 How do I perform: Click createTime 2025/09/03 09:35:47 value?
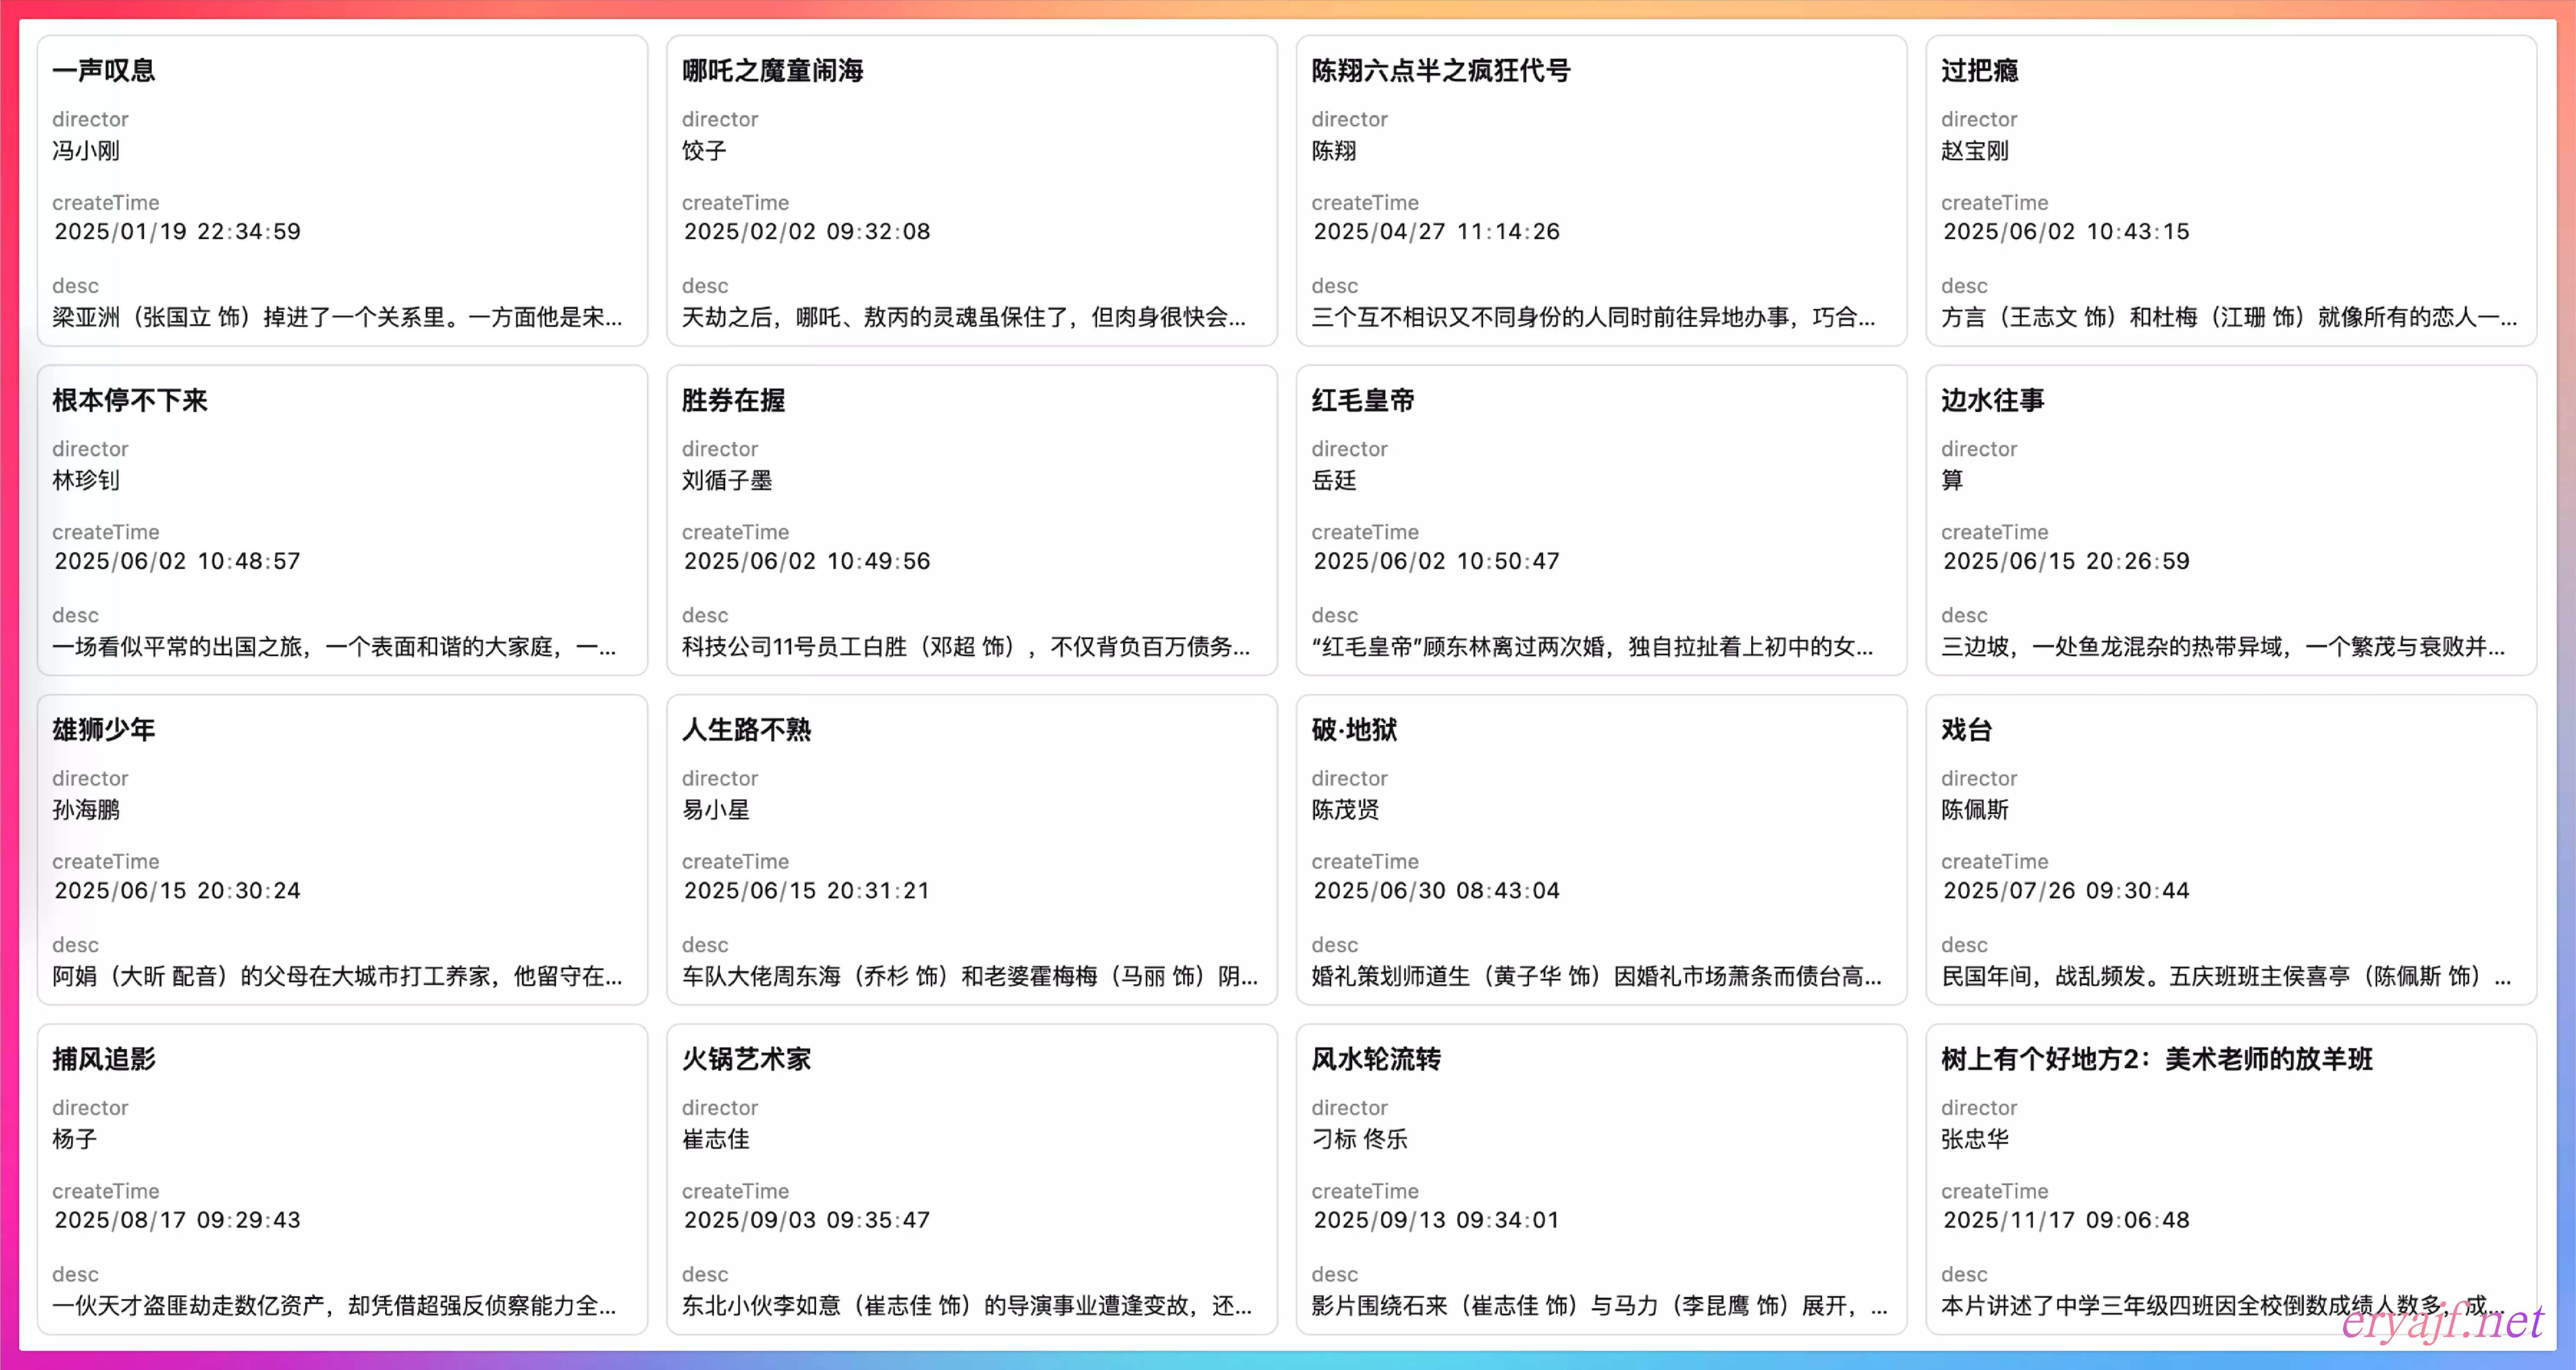tap(806, 1220)
